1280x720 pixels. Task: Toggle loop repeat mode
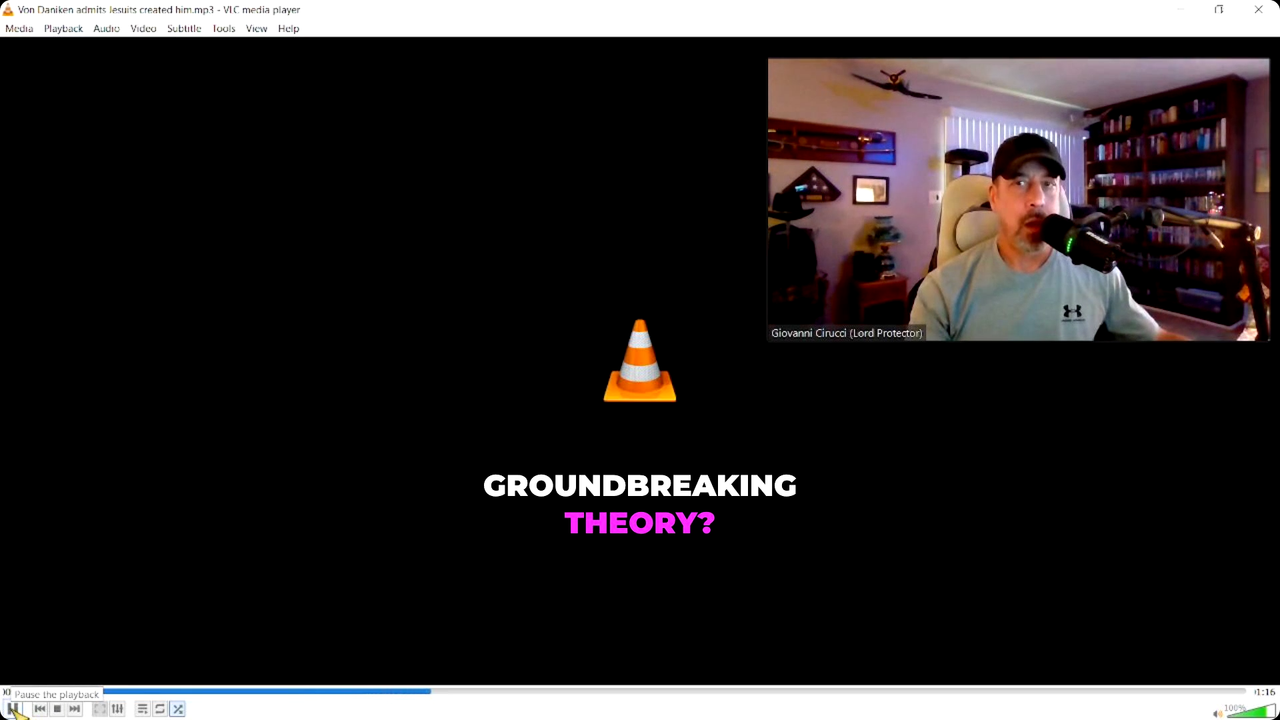[x=160, y=709]
